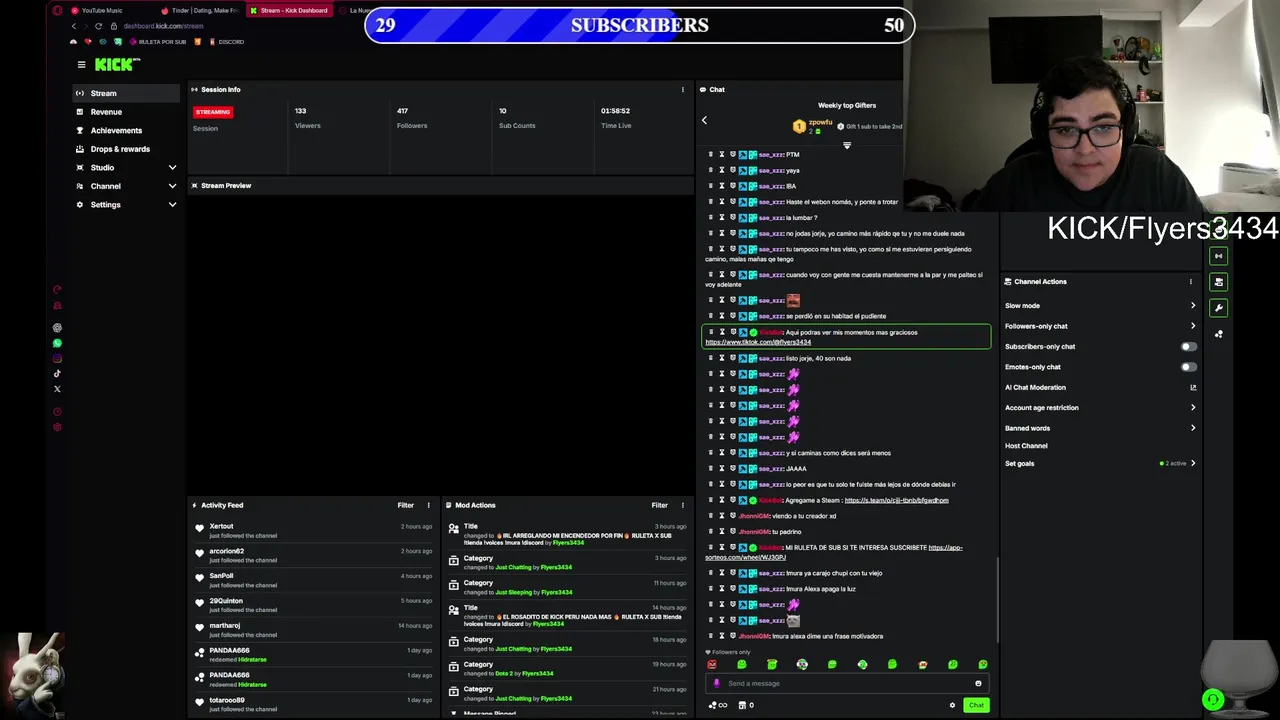Open the Steam link in chat
Viewport: 1280px width, 720px height.
[x=896, y=500]
